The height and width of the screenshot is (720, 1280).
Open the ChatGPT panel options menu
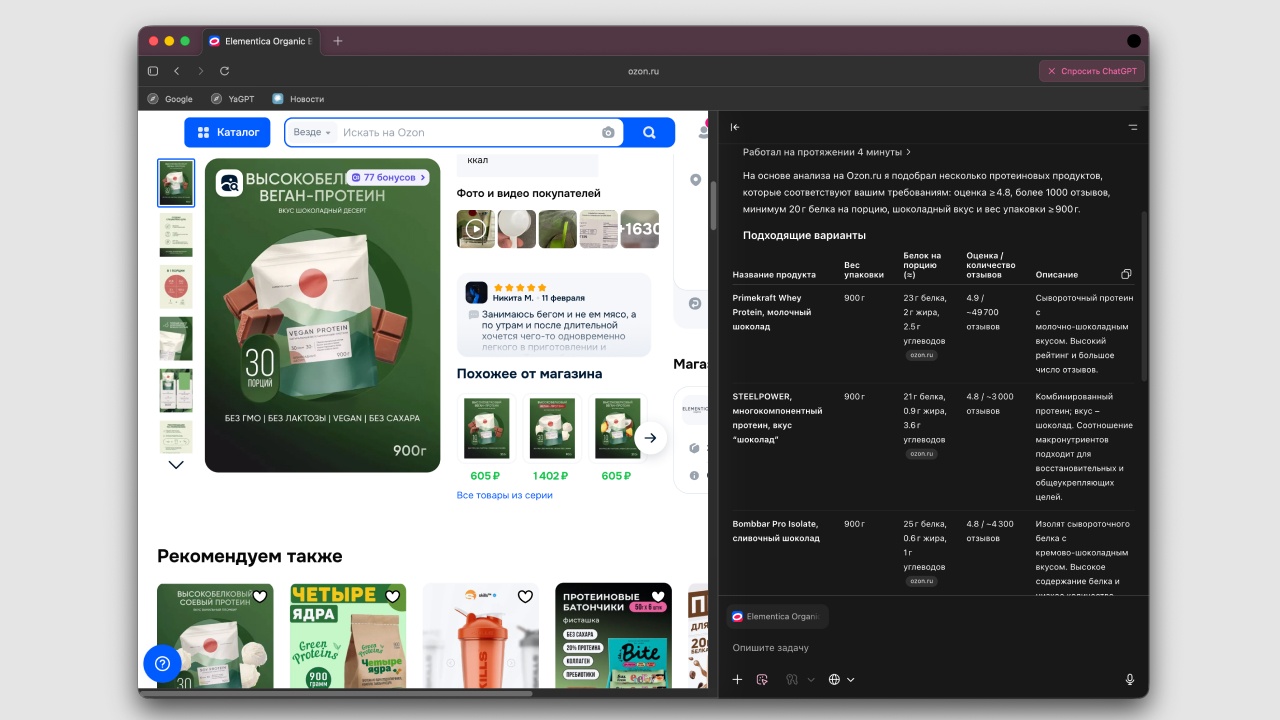pyautogui.click(x=1133, y=127)
